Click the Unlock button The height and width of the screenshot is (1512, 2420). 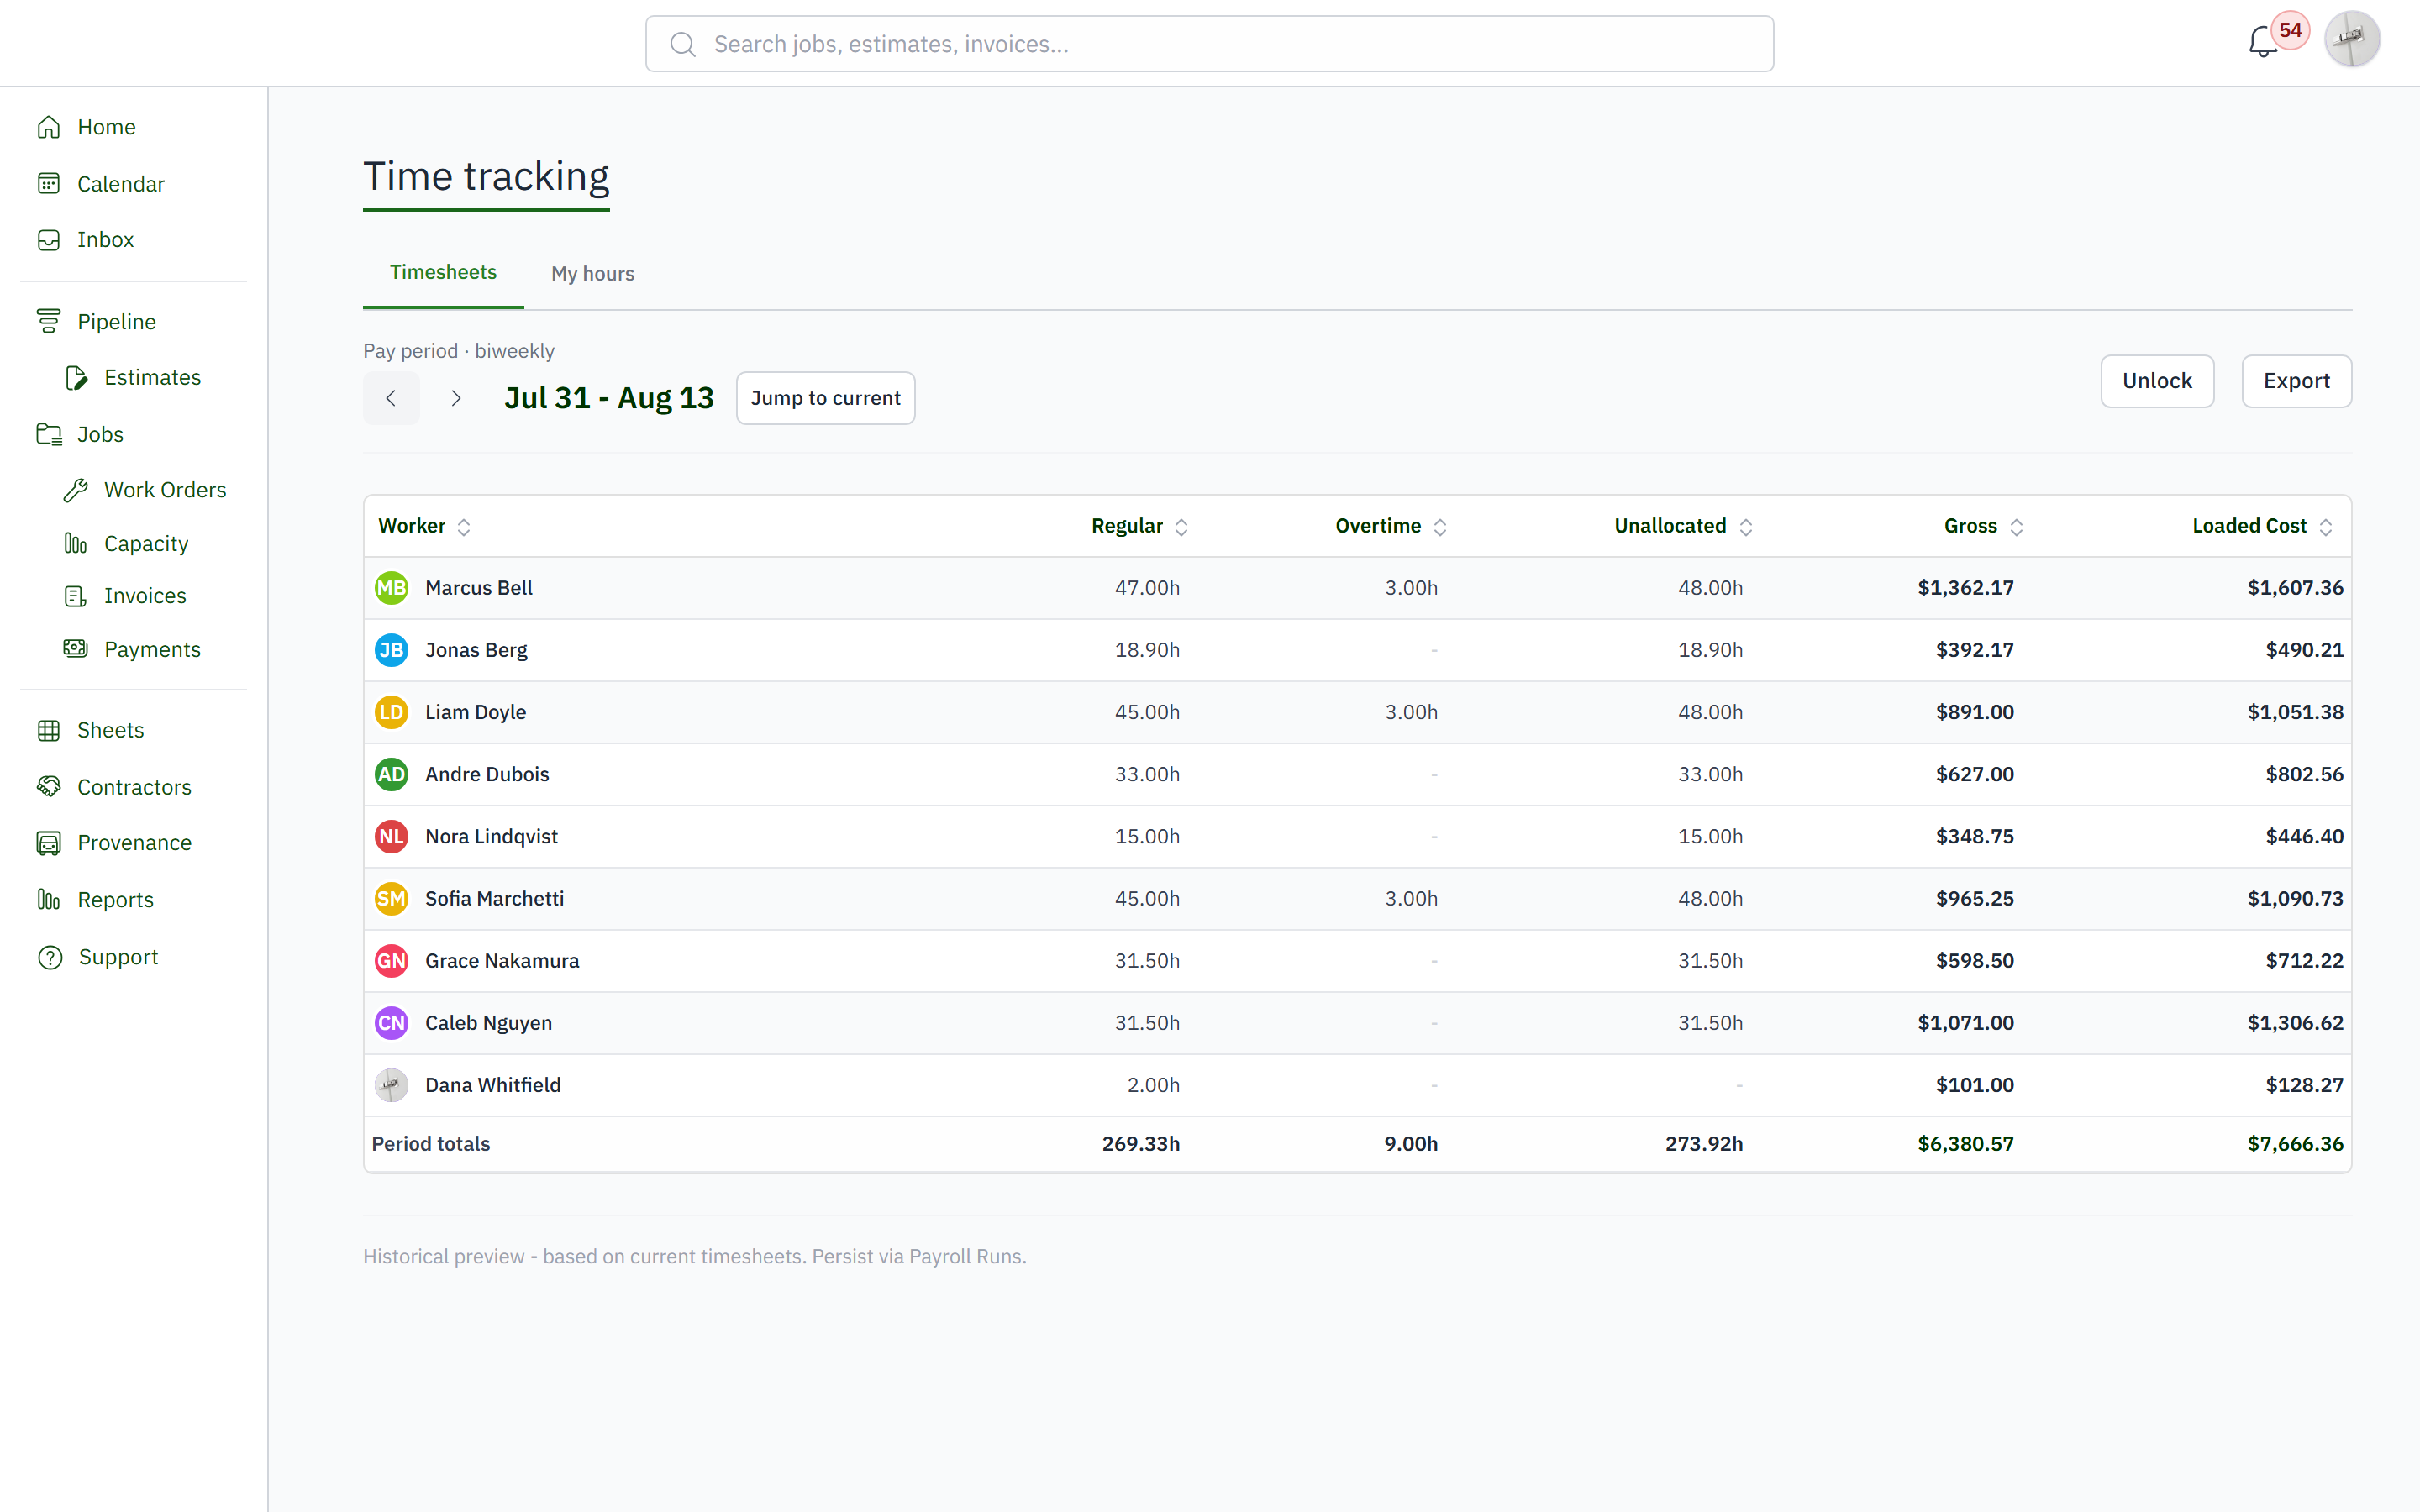click(2157, 381)
